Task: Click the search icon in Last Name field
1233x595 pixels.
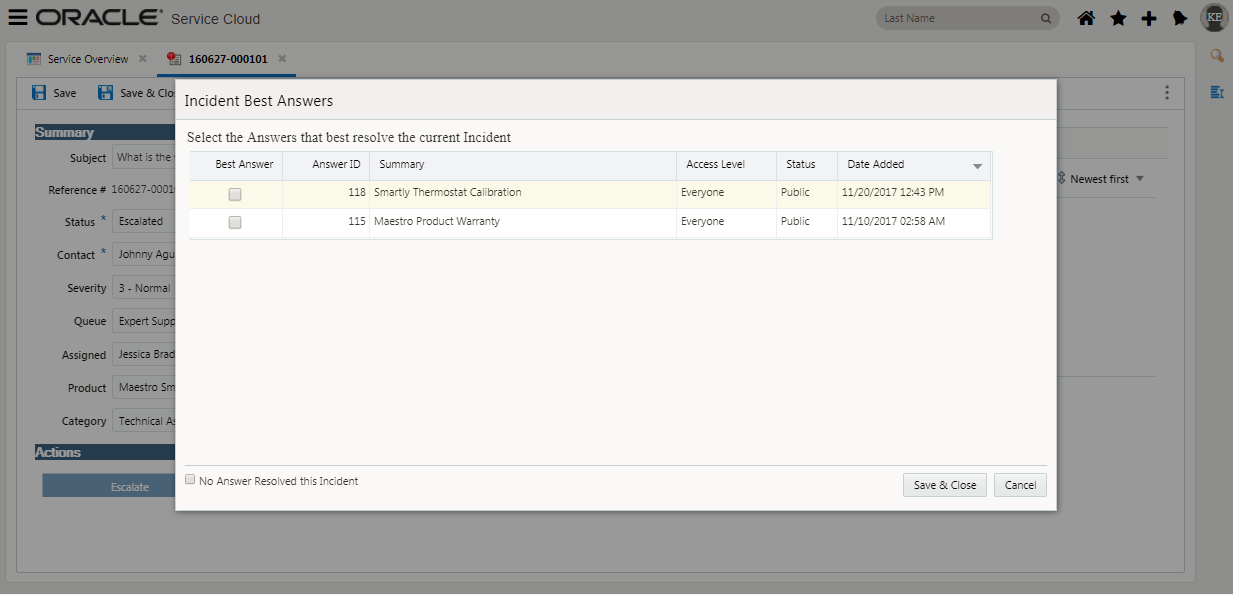Action: tap(1046, 18)
